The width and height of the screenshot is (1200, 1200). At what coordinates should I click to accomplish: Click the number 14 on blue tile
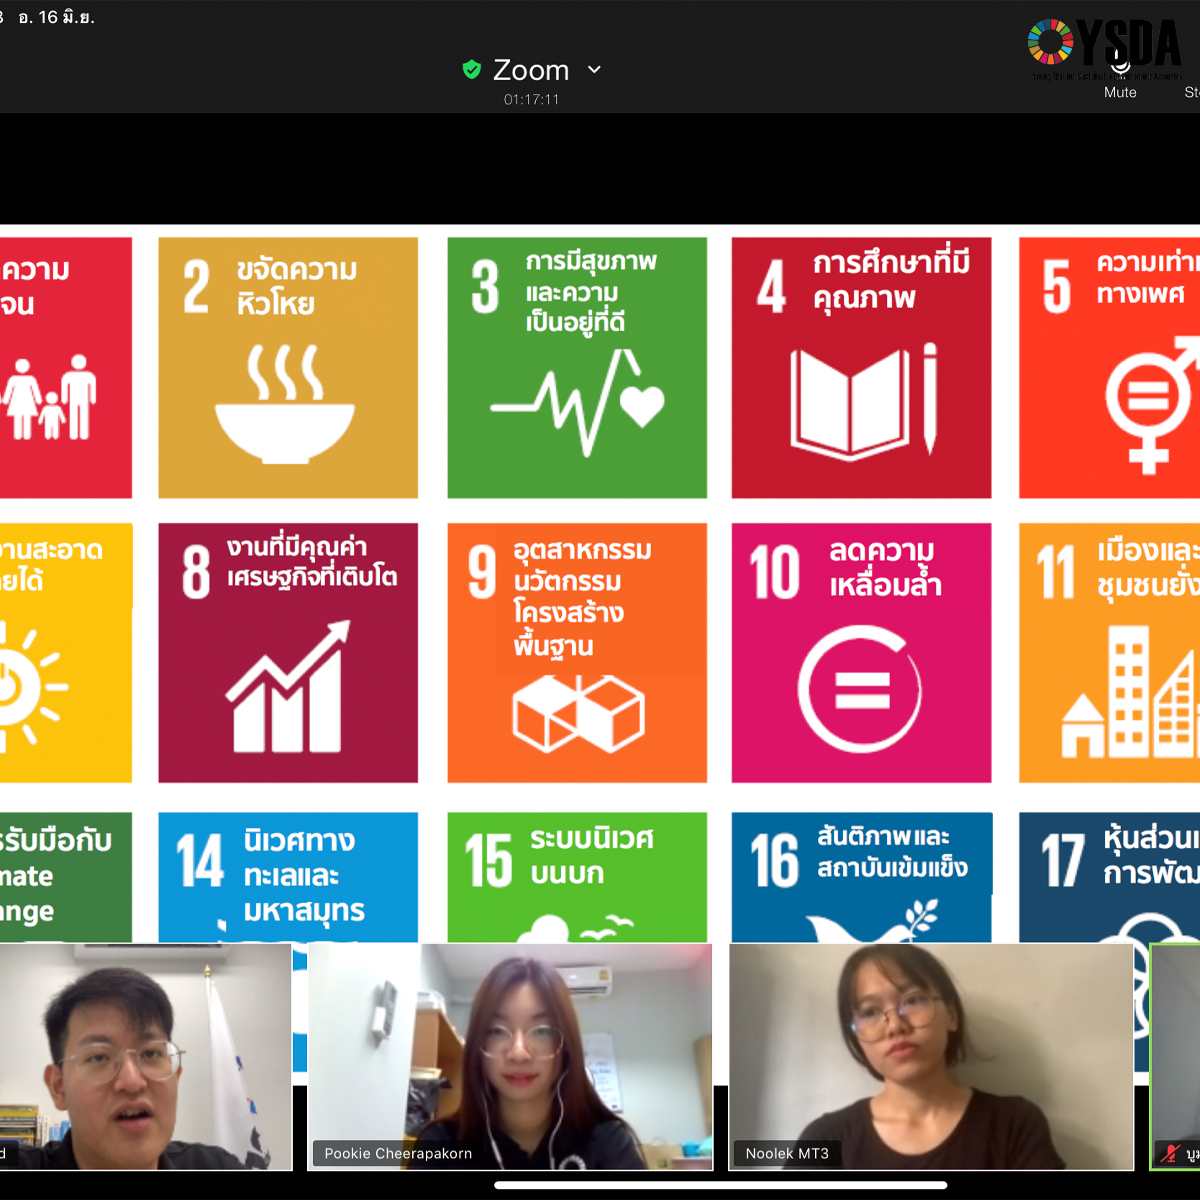pyautogui.click(x=200, y=861)
